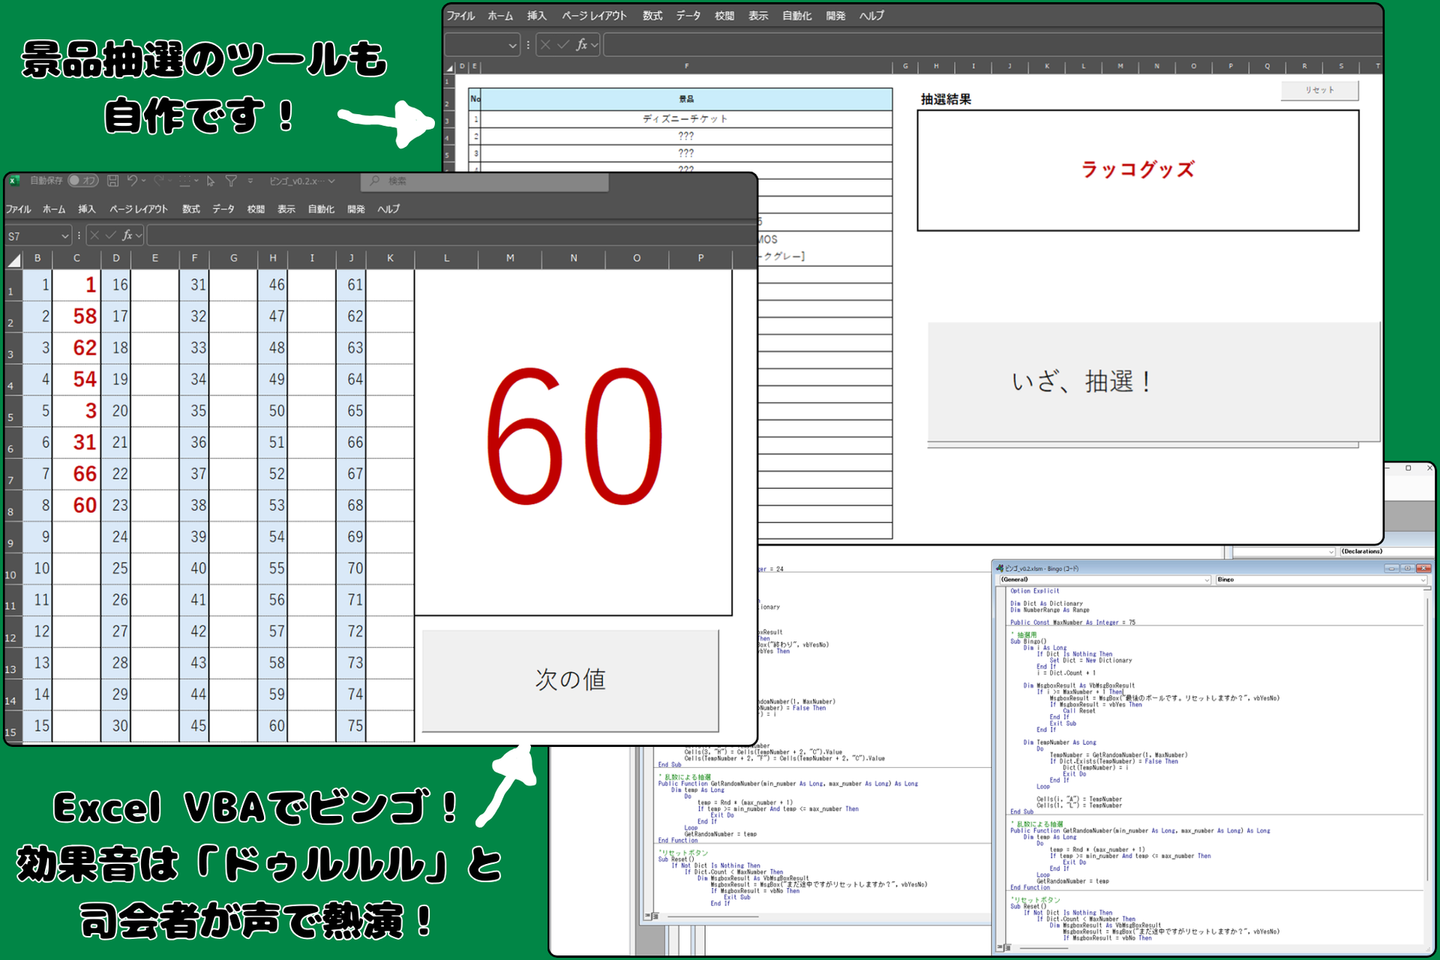Screen dimensions: 1440x960
Task: Open the 開発 tab in prize lottery window
Action: [836, 16]
